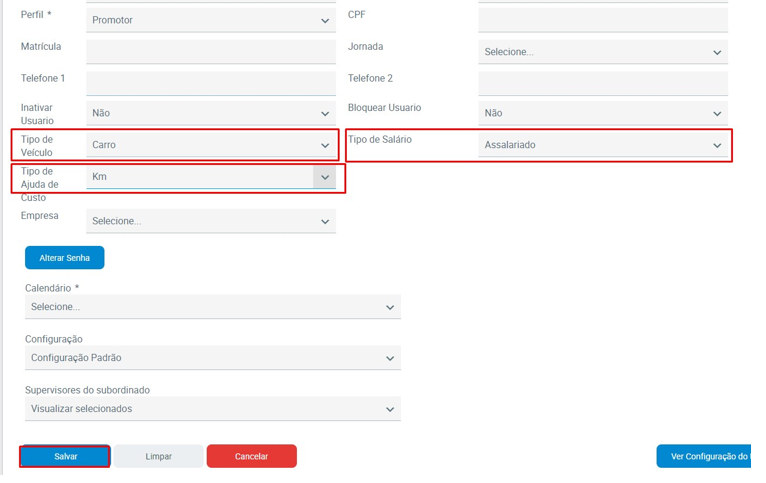Expand the Jornada dropdown
This screenshot has height=483, width=766.
click(602, 52)
